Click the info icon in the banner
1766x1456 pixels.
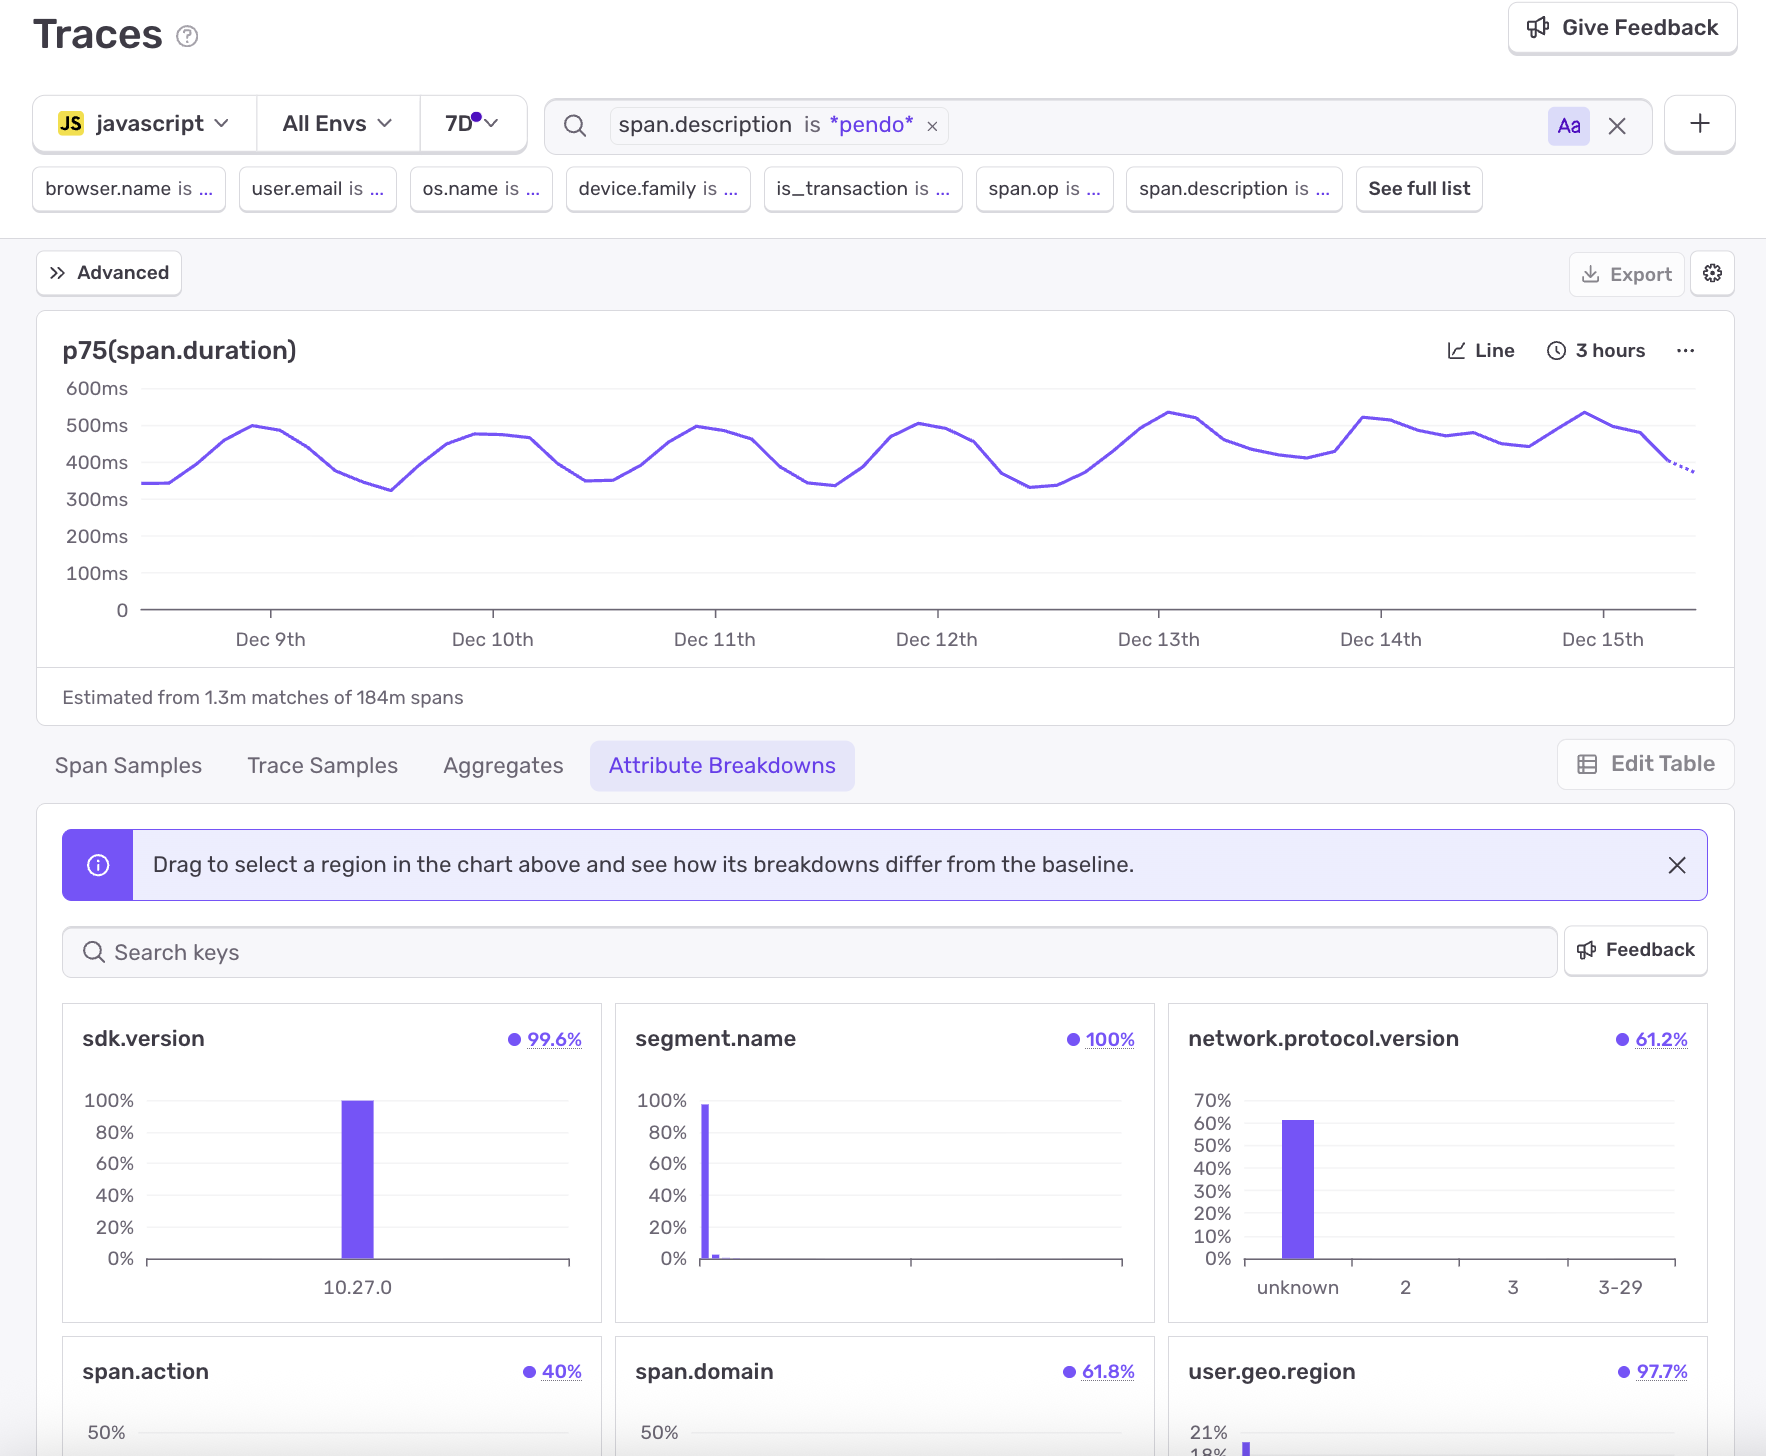tap(98, 865)
